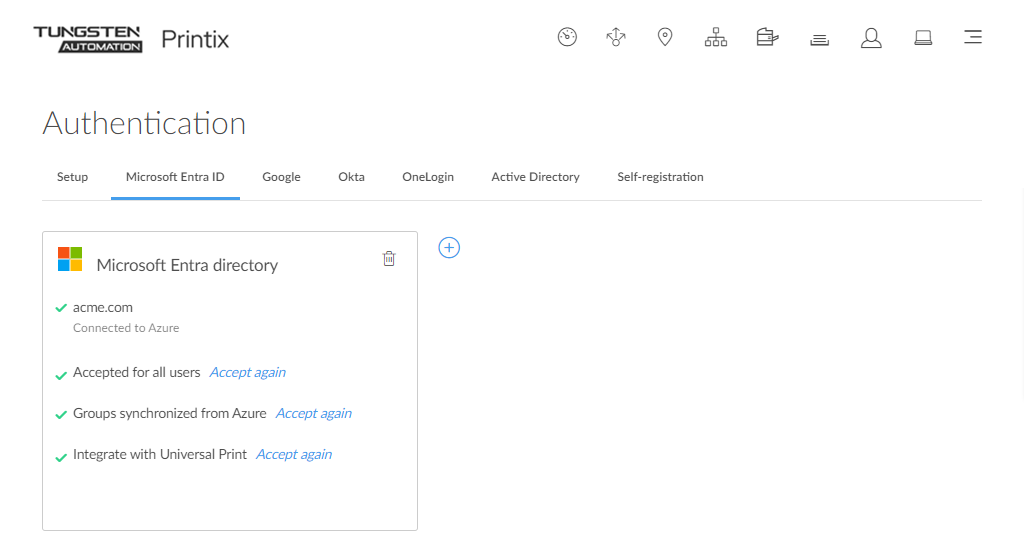Open the Active Directory tab
Viewport: 1024px width, 557px height.
point(536,177)
